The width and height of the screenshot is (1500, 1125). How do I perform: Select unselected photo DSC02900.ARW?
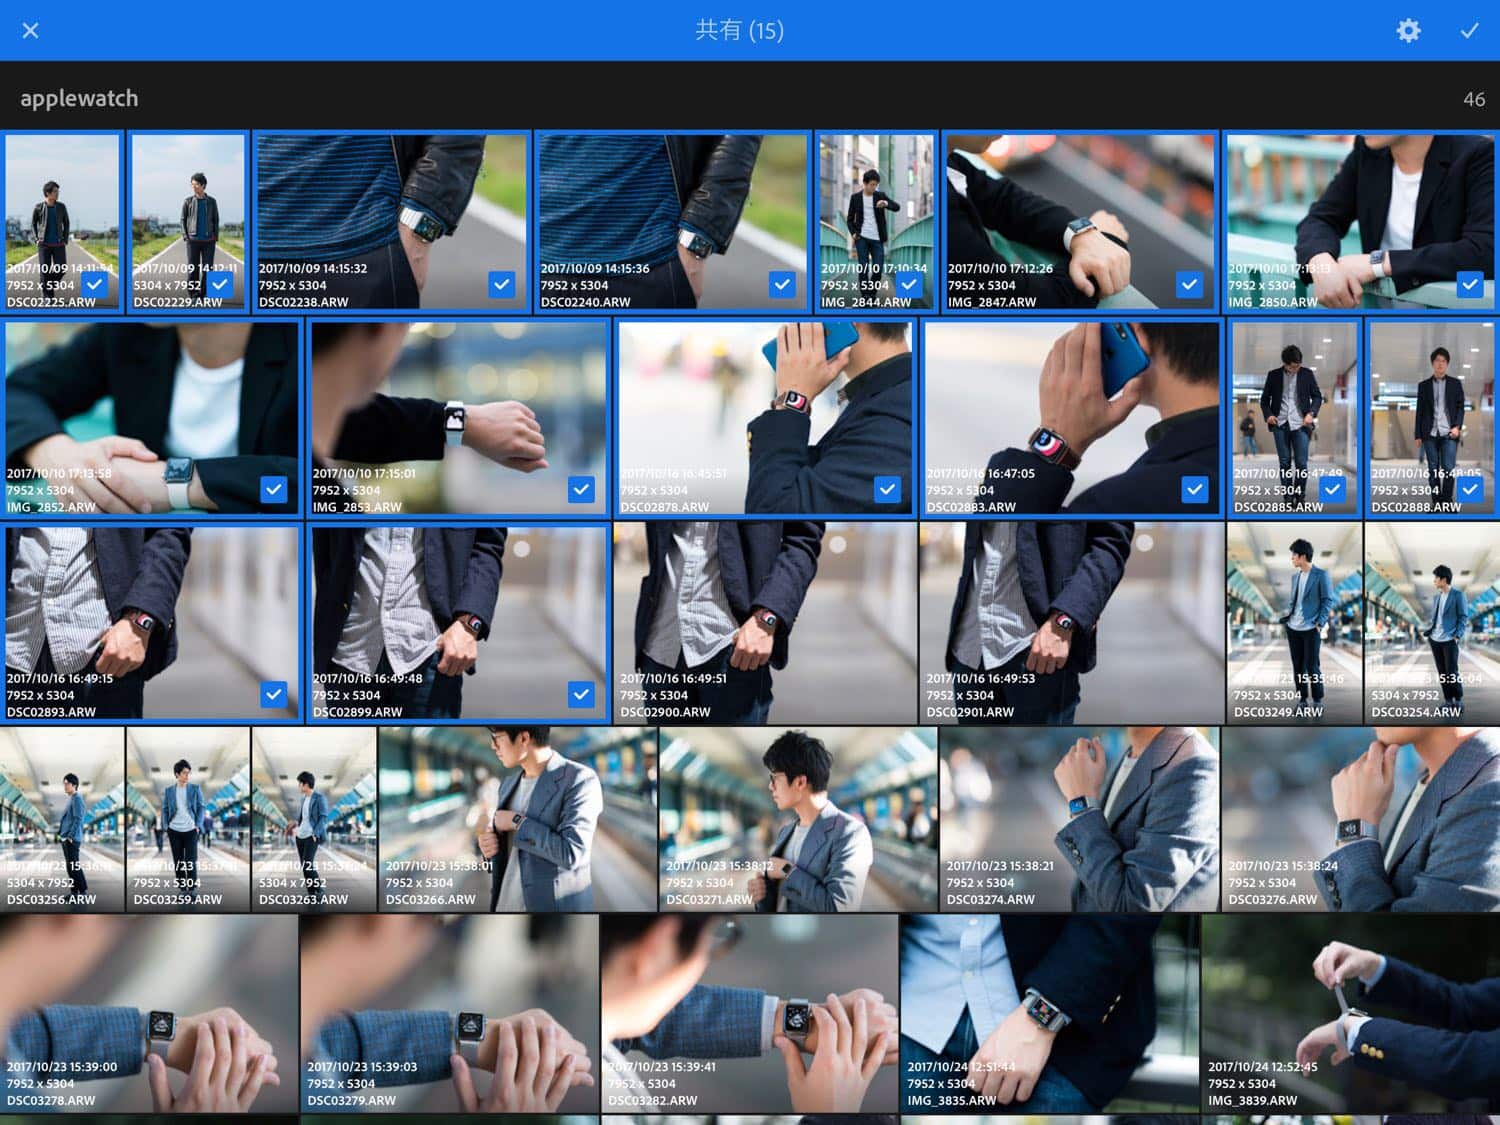[x=765, y=620]
